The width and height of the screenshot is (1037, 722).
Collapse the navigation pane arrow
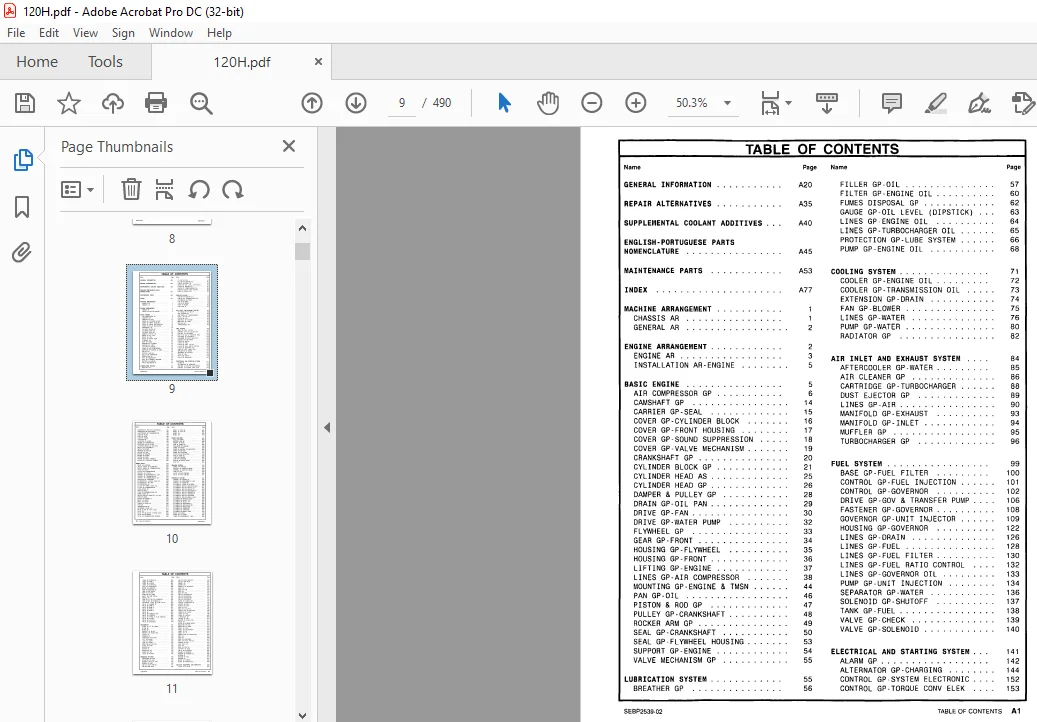coord(327,428)
